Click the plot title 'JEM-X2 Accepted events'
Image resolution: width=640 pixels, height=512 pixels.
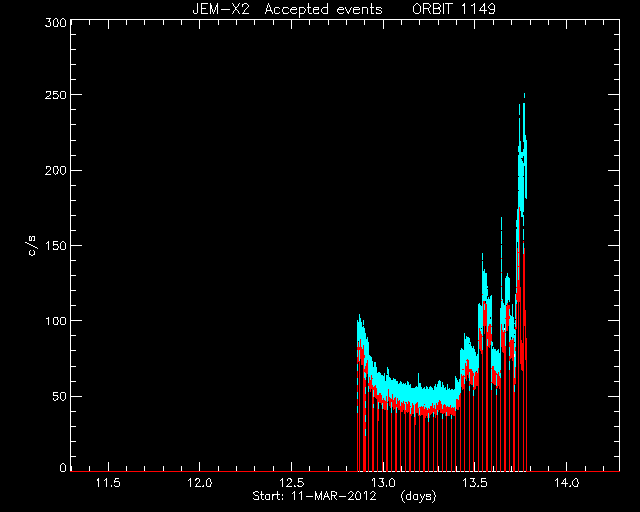287,9
